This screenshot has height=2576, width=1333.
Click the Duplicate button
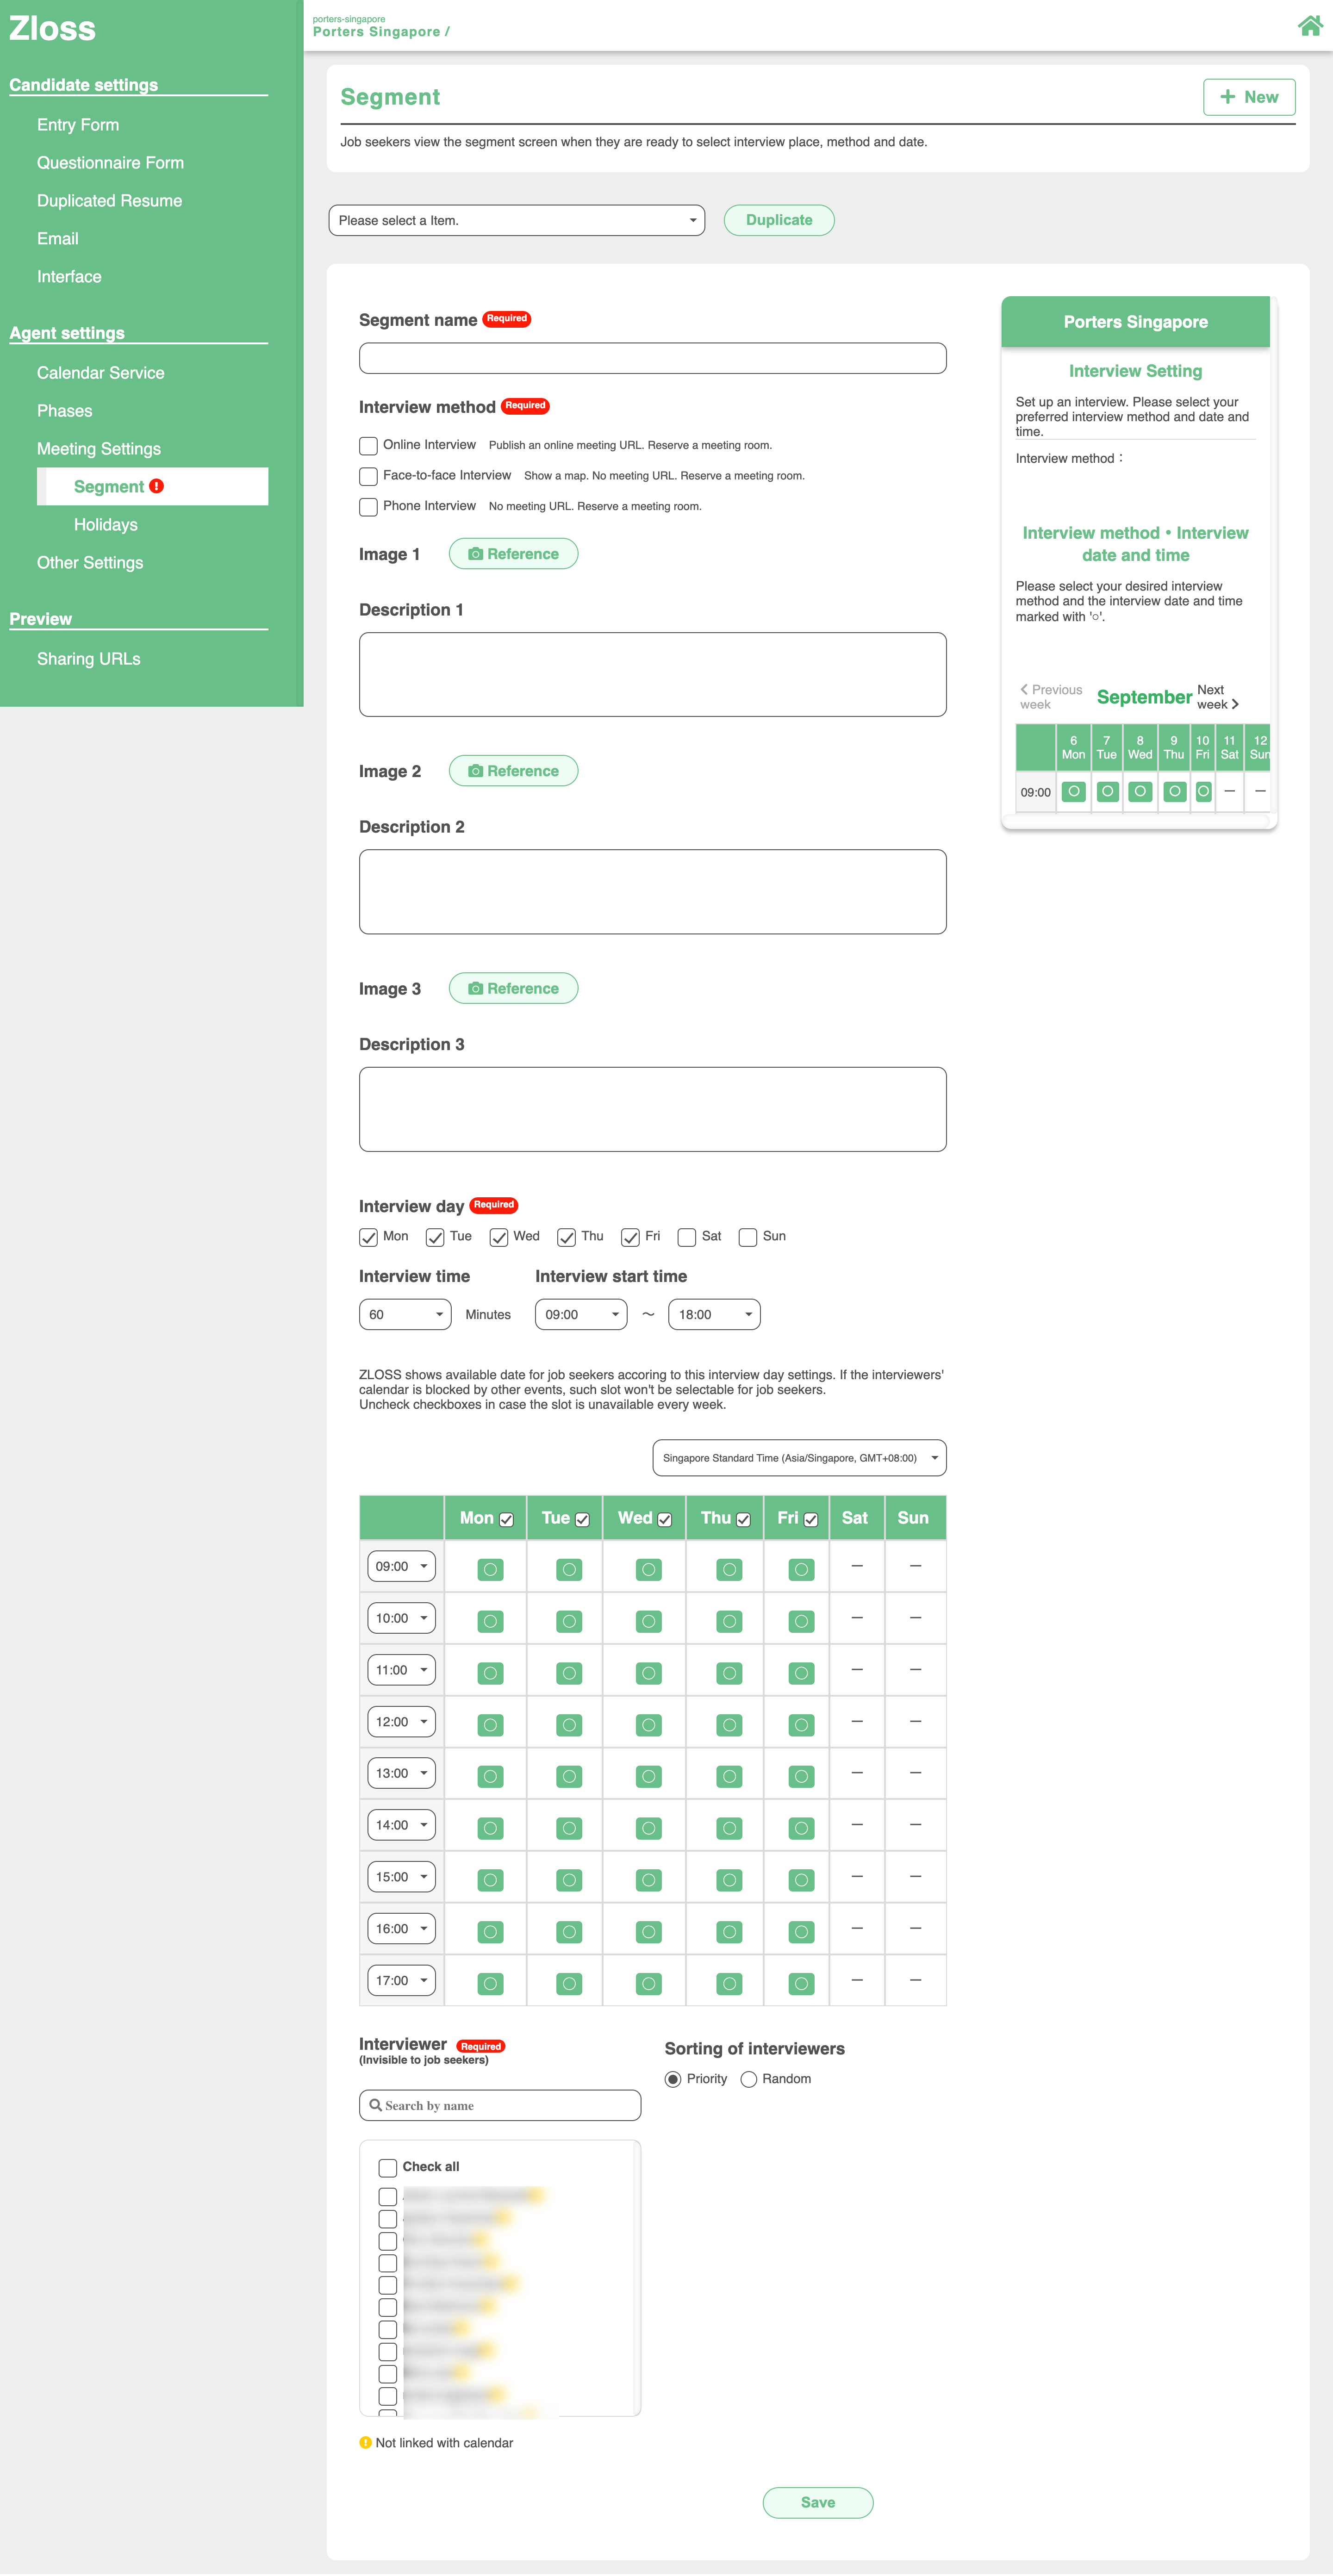tap(779, 220)
